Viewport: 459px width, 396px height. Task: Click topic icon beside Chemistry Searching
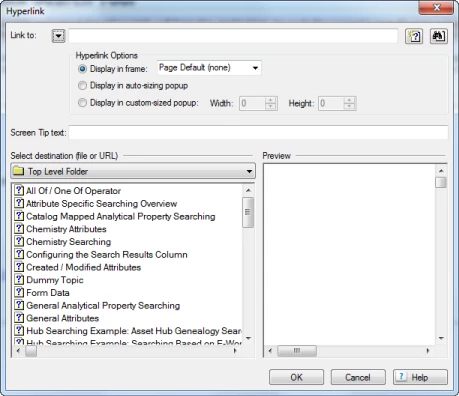tap(19, 241)
